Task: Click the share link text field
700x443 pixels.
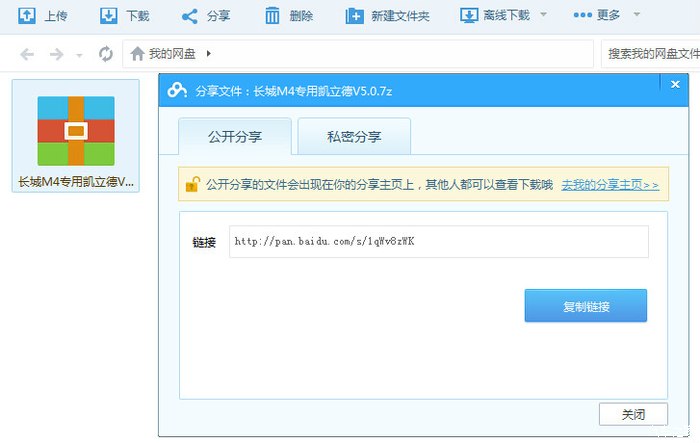Action: 438,242
